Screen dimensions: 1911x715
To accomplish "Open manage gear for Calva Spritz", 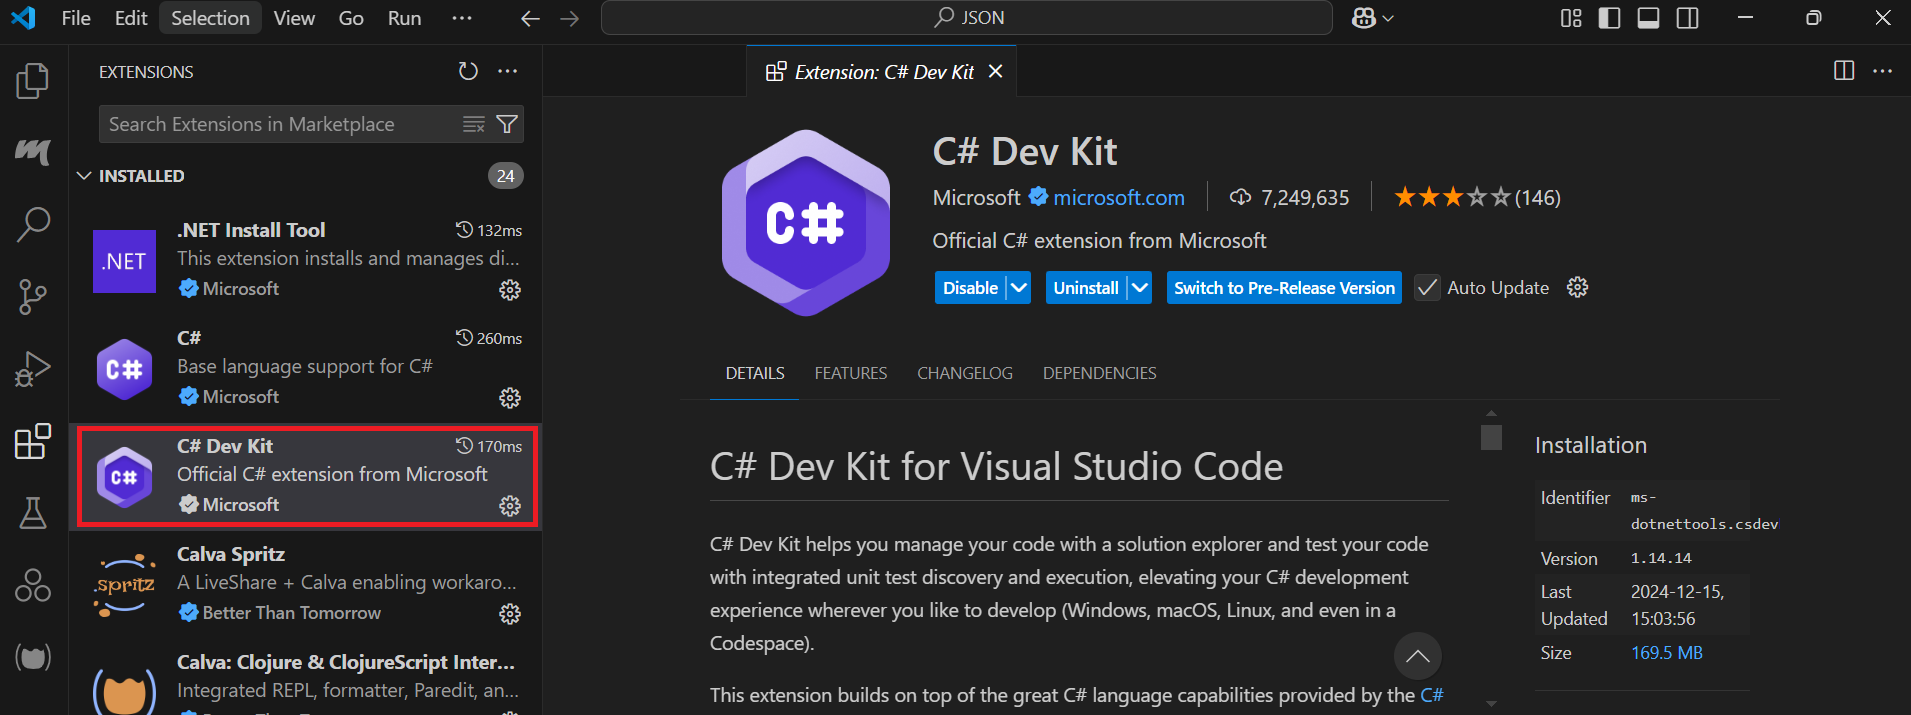I will (510, 614).
